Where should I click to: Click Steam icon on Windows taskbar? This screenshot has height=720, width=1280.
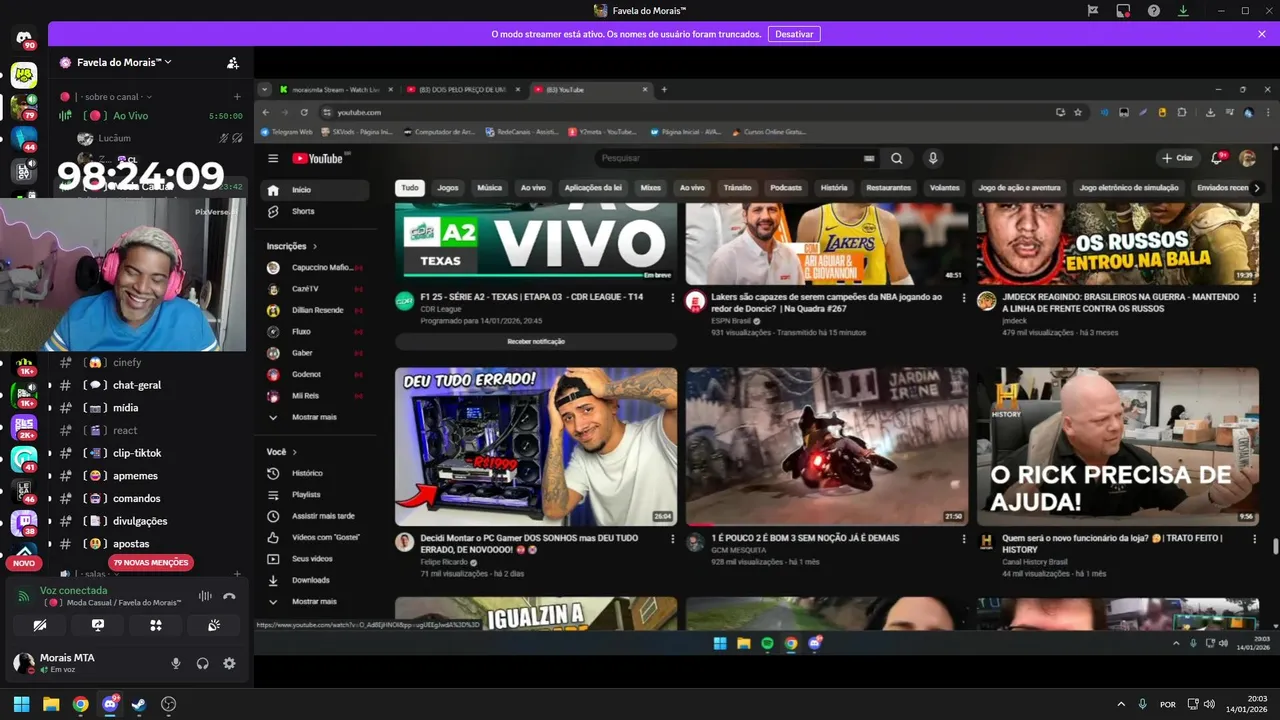[139, 704]
